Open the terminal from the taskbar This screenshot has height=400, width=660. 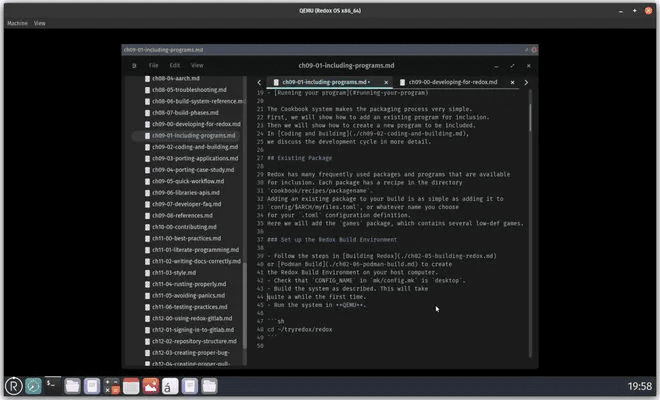(x=52, y=385)
